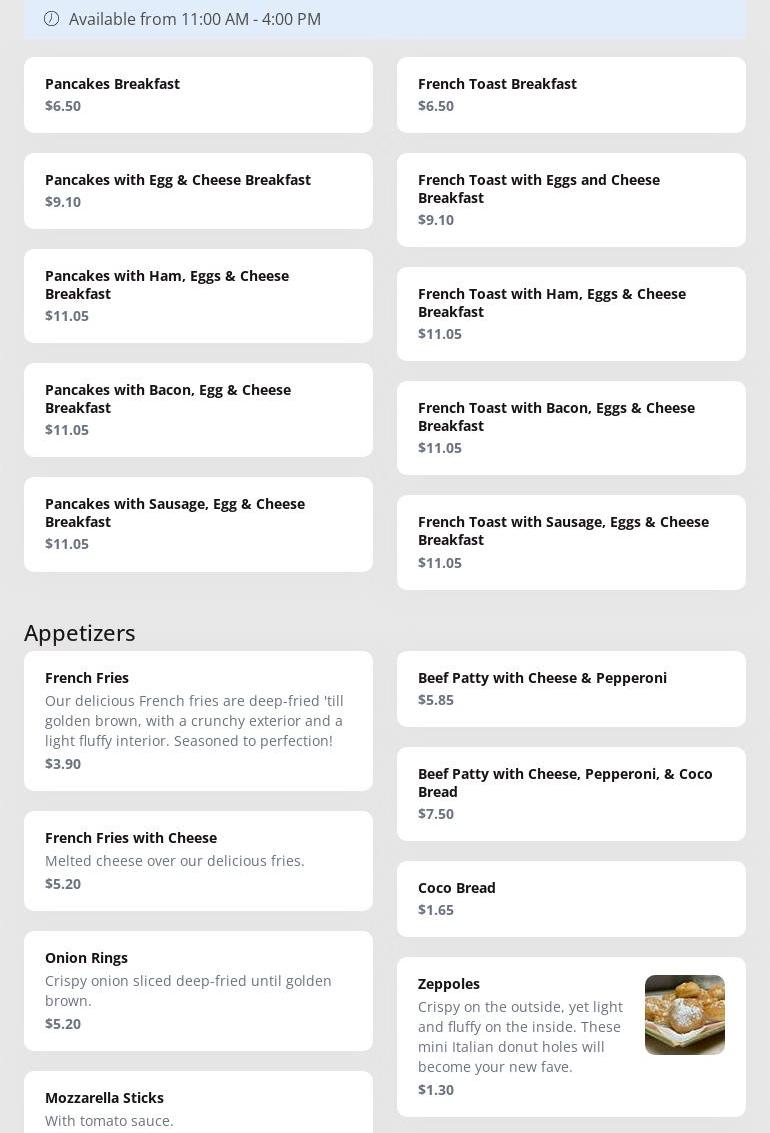
Task: Open French Toast with Sausage, Eggs & Cheese
Action: (x=571, y=542)
